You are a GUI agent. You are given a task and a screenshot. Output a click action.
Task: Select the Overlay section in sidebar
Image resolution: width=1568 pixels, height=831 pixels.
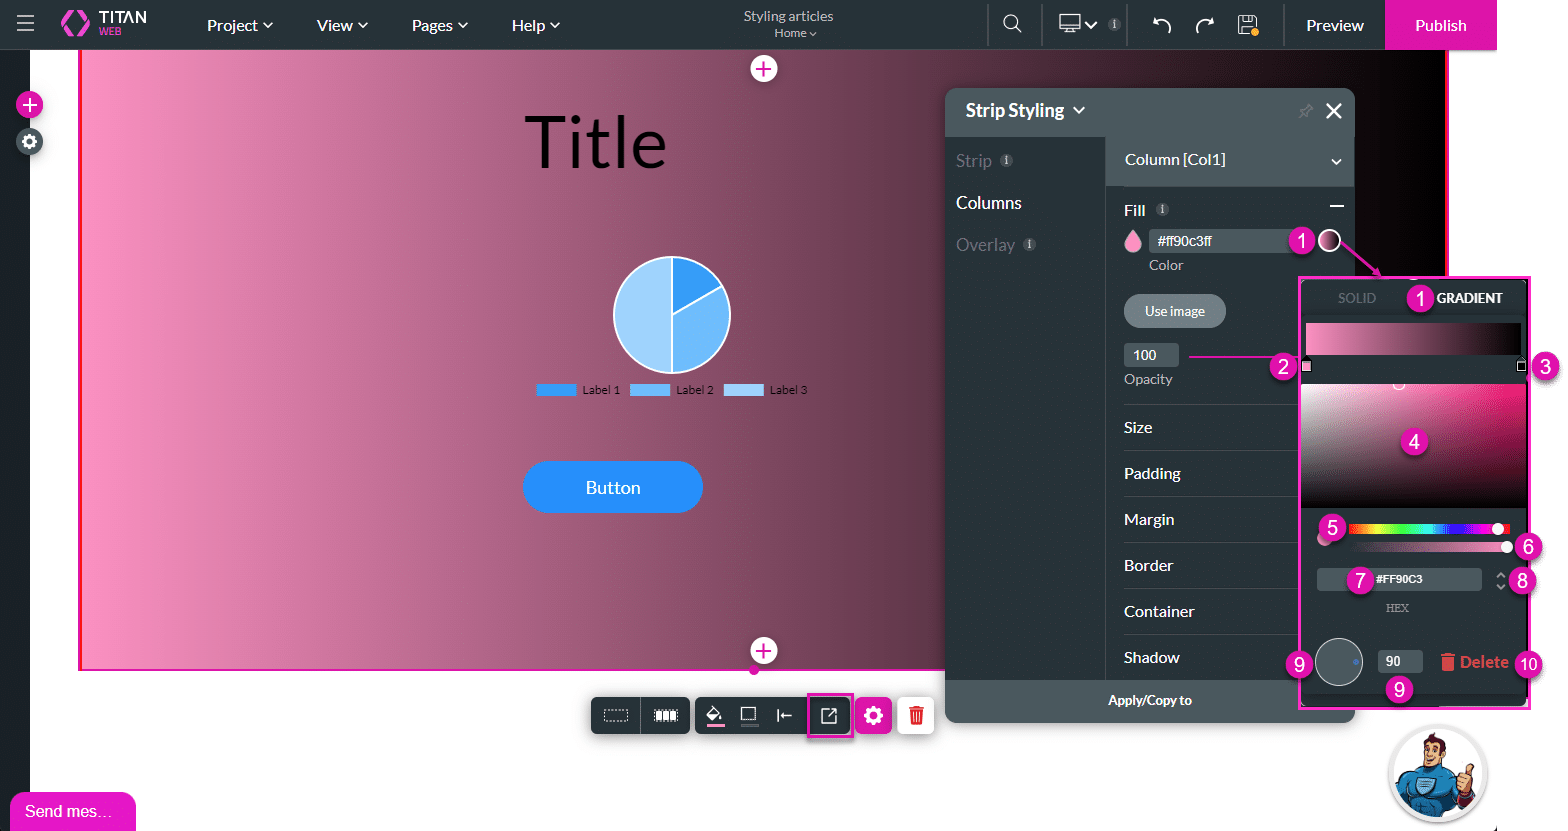point(985,245)
